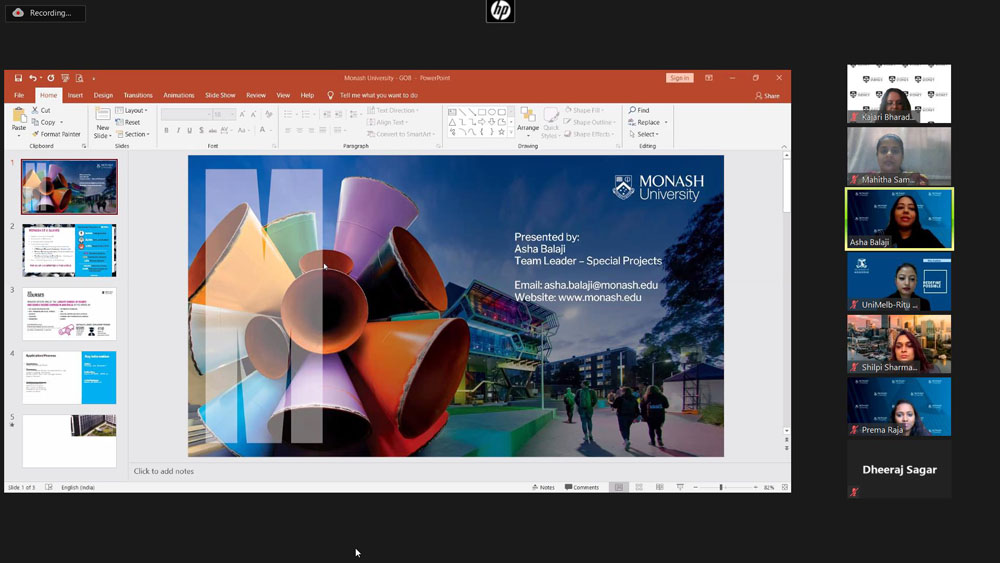Image resolution: width=1000 pixels, height=563 pixels.
Task: Expand the shapes gallery More arrow
Action: click(511, 133)
